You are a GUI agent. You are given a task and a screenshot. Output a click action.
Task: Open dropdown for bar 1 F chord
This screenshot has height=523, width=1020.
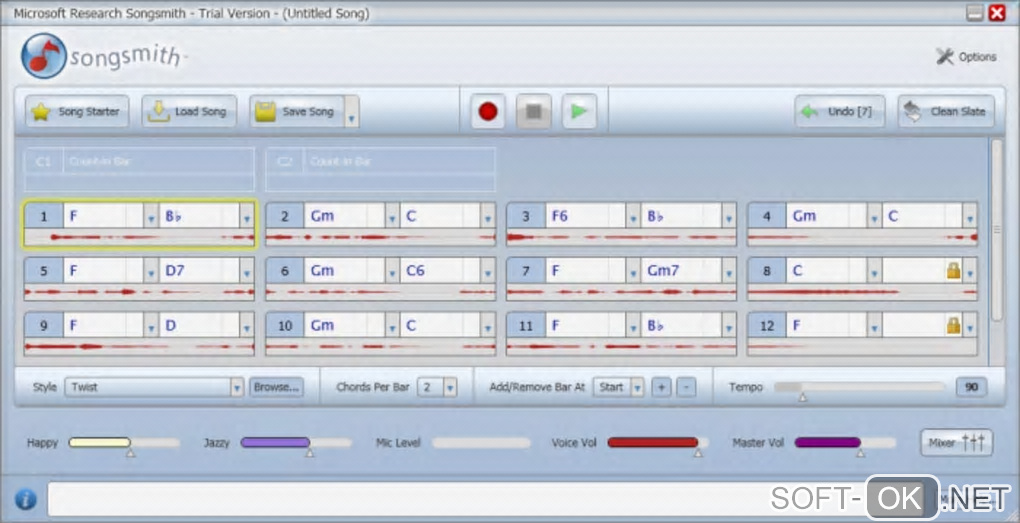(151, 217)
